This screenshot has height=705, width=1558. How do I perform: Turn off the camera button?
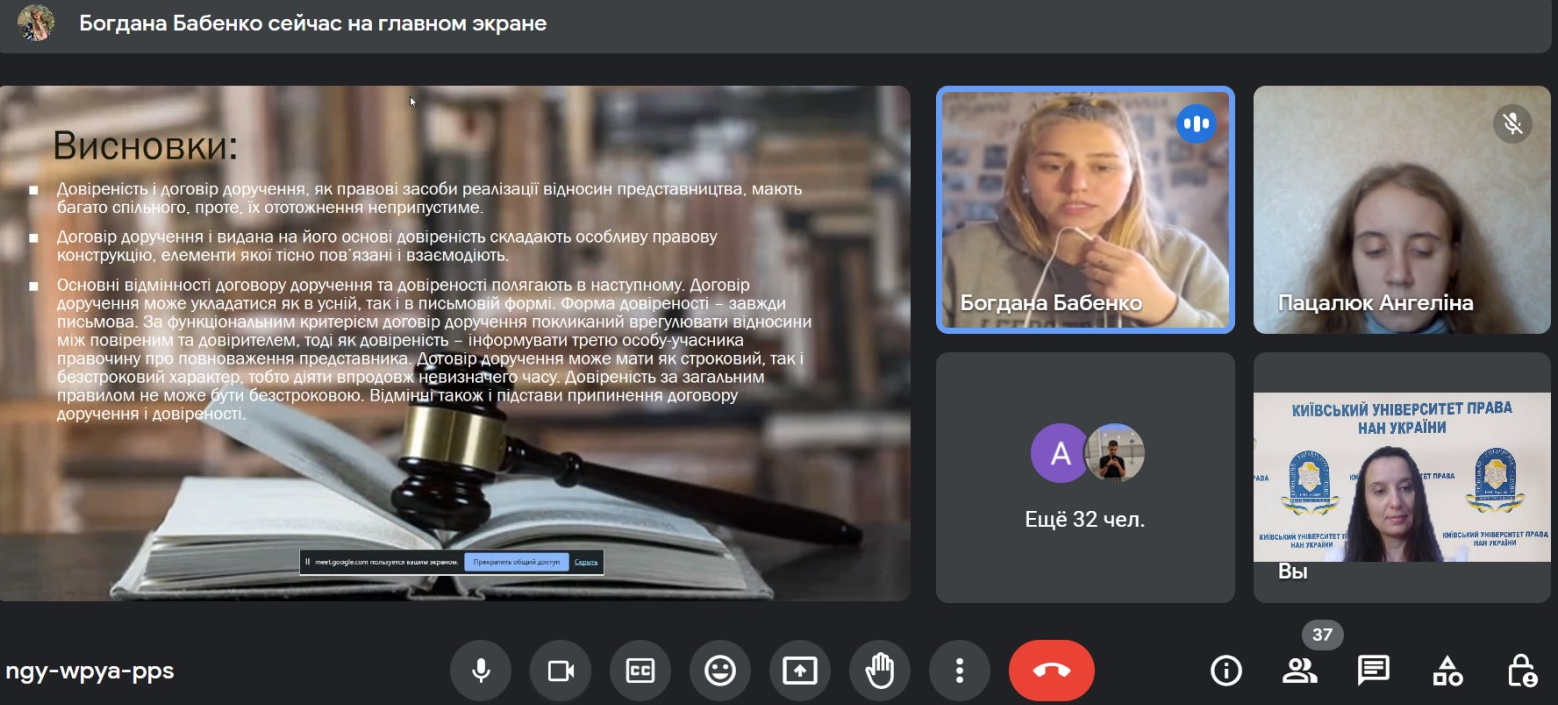click(x=560, y=670)
